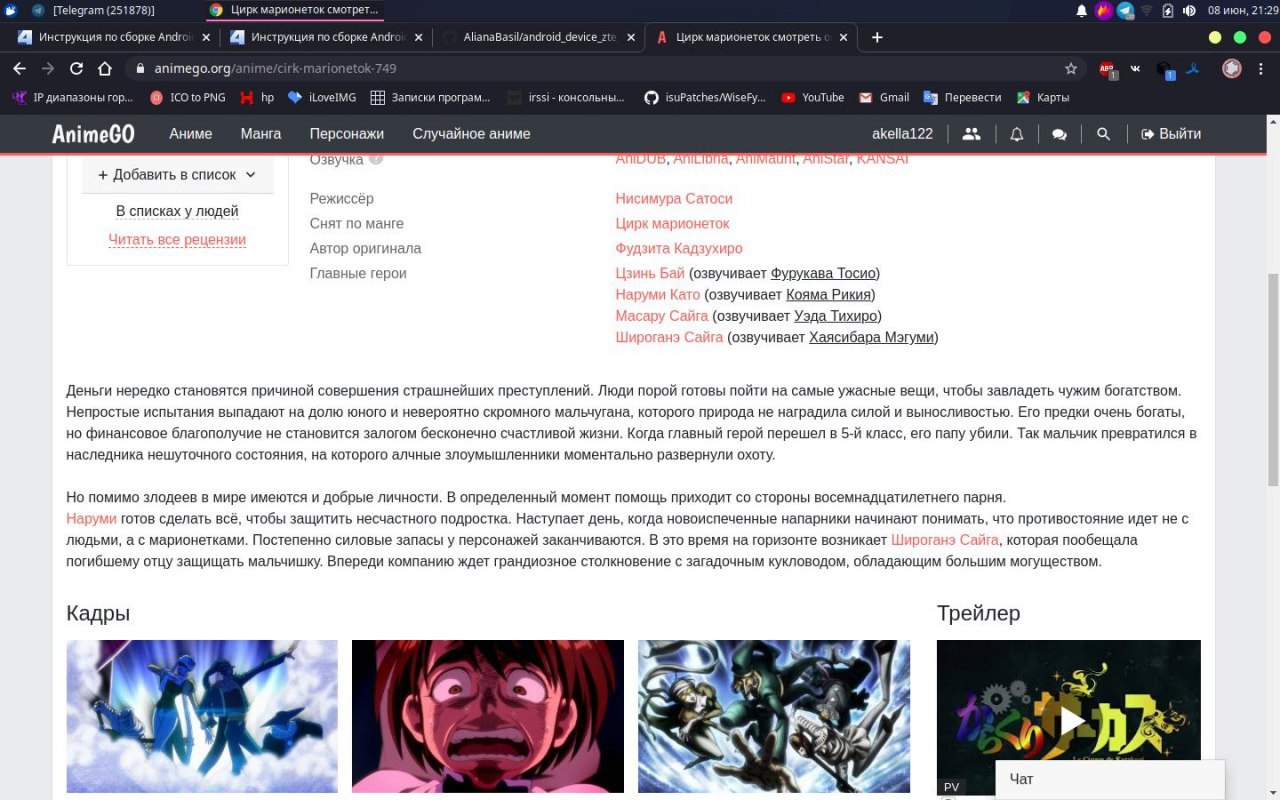The height and width of the screenshot is (800, 1280).
Task: Open the Персонажи menu item
Action: point(347,134)
